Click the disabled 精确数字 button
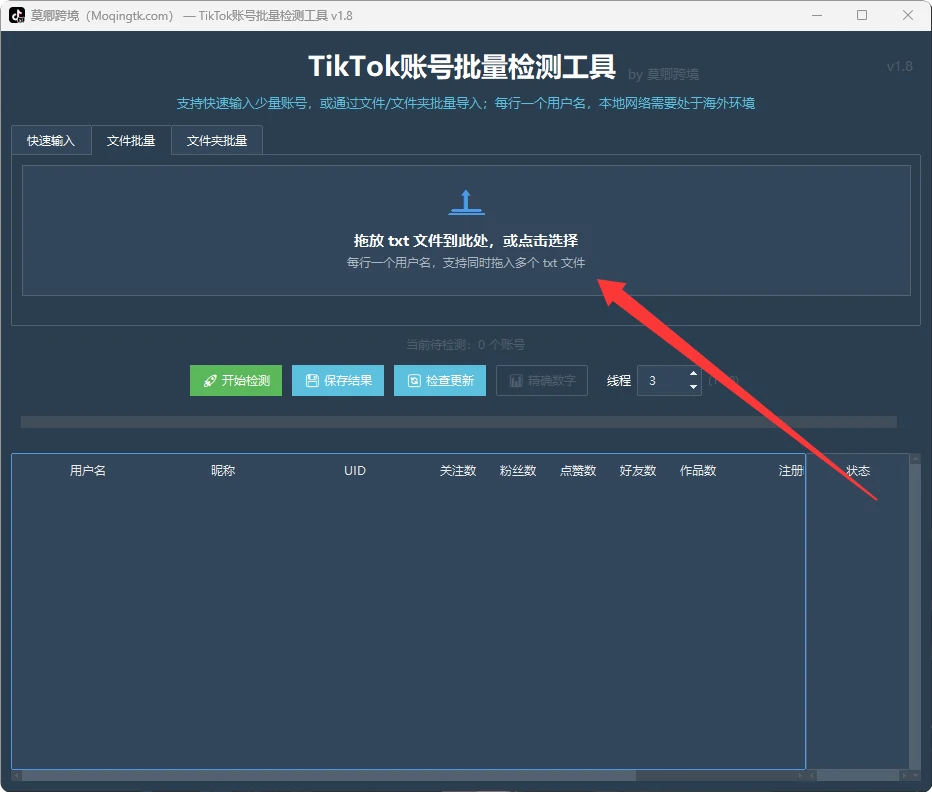The height and width of the screenshot is (792, 932). (x=542, y=381)
